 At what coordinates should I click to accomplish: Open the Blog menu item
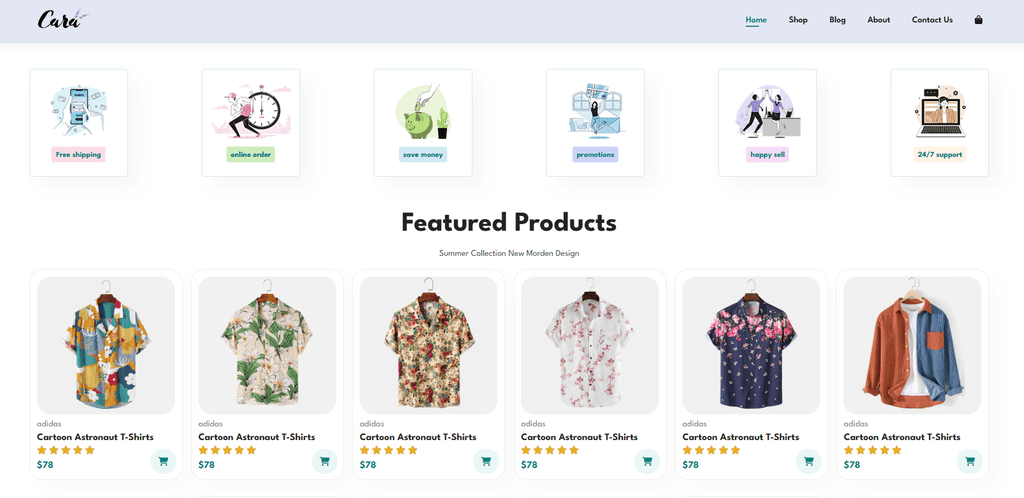coord(837,20)
